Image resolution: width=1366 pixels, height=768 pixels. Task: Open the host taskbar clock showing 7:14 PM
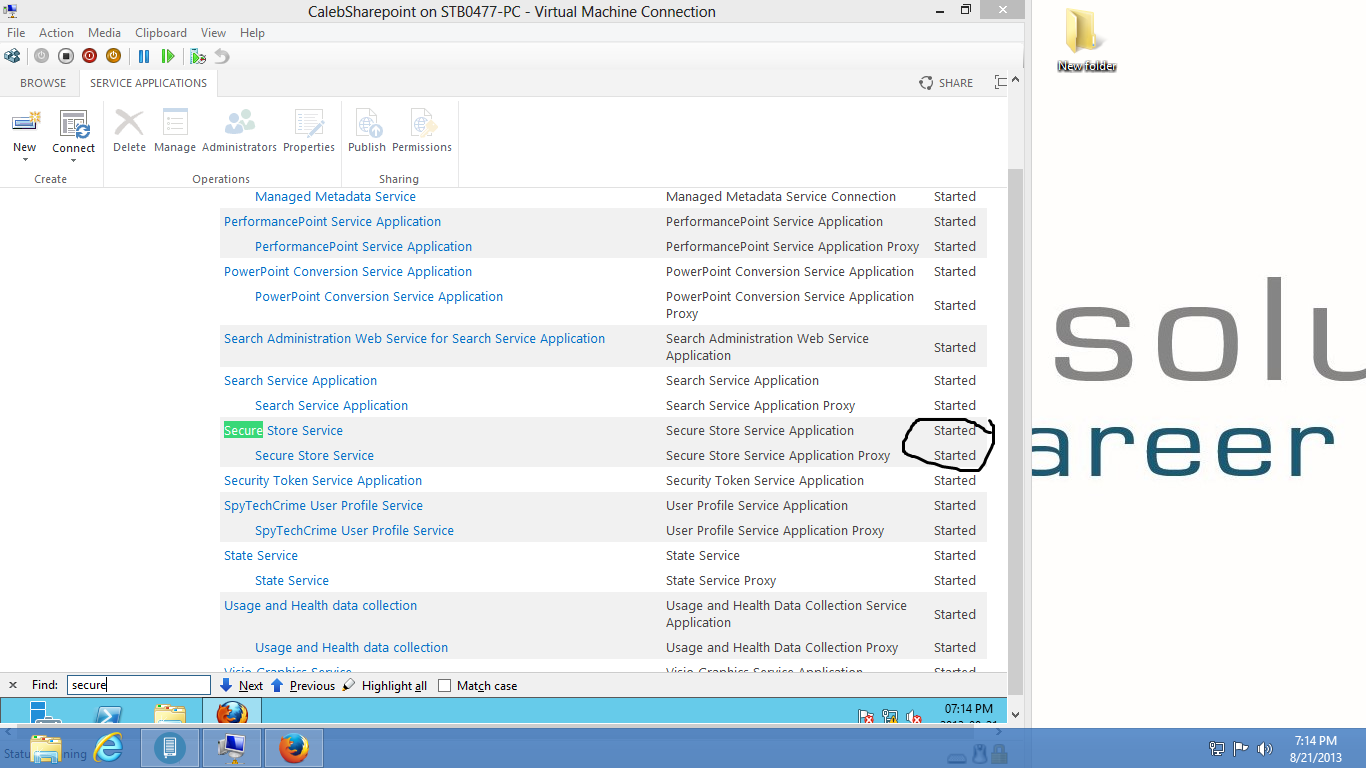click(1316, 748)
